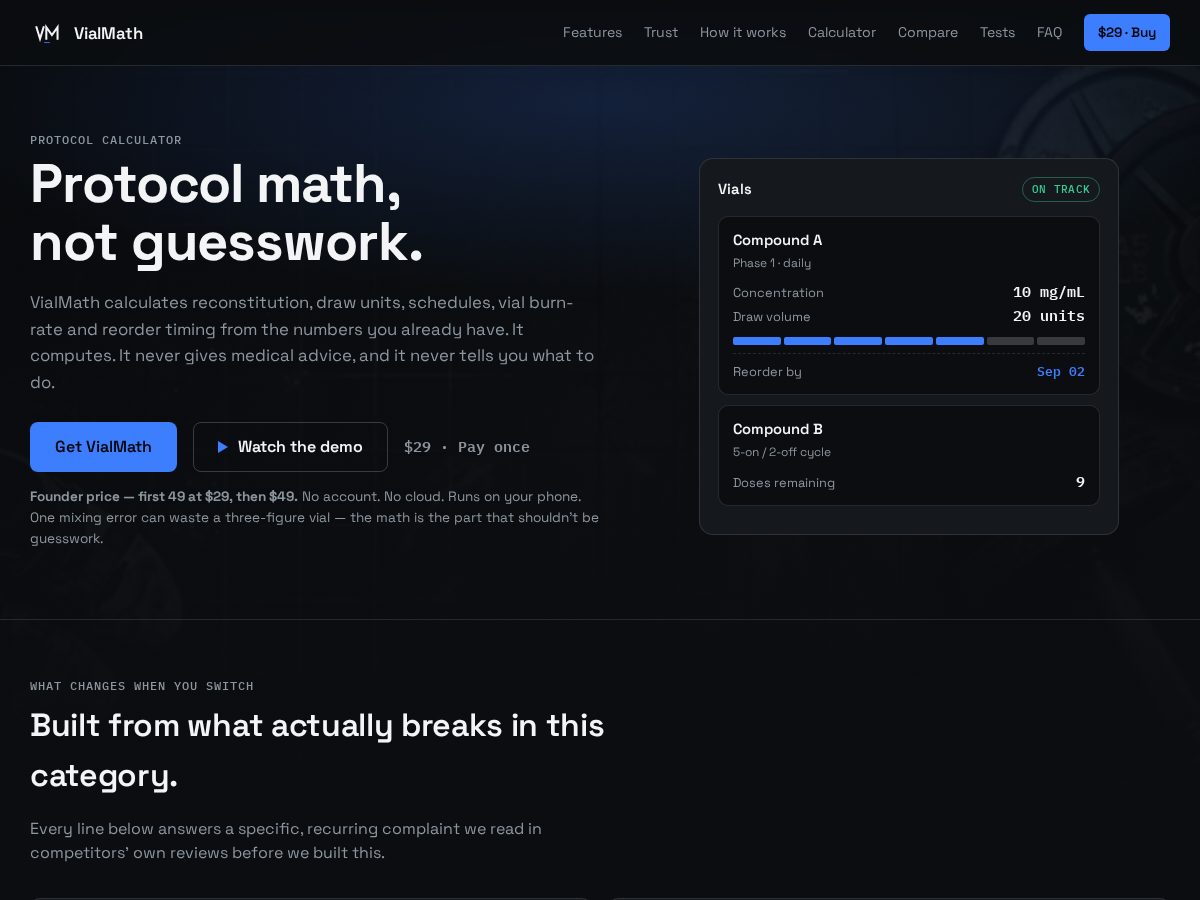Viewport: 1200px width, 900px height.
Task: Open How it works nav item
Action: [743, 33]
